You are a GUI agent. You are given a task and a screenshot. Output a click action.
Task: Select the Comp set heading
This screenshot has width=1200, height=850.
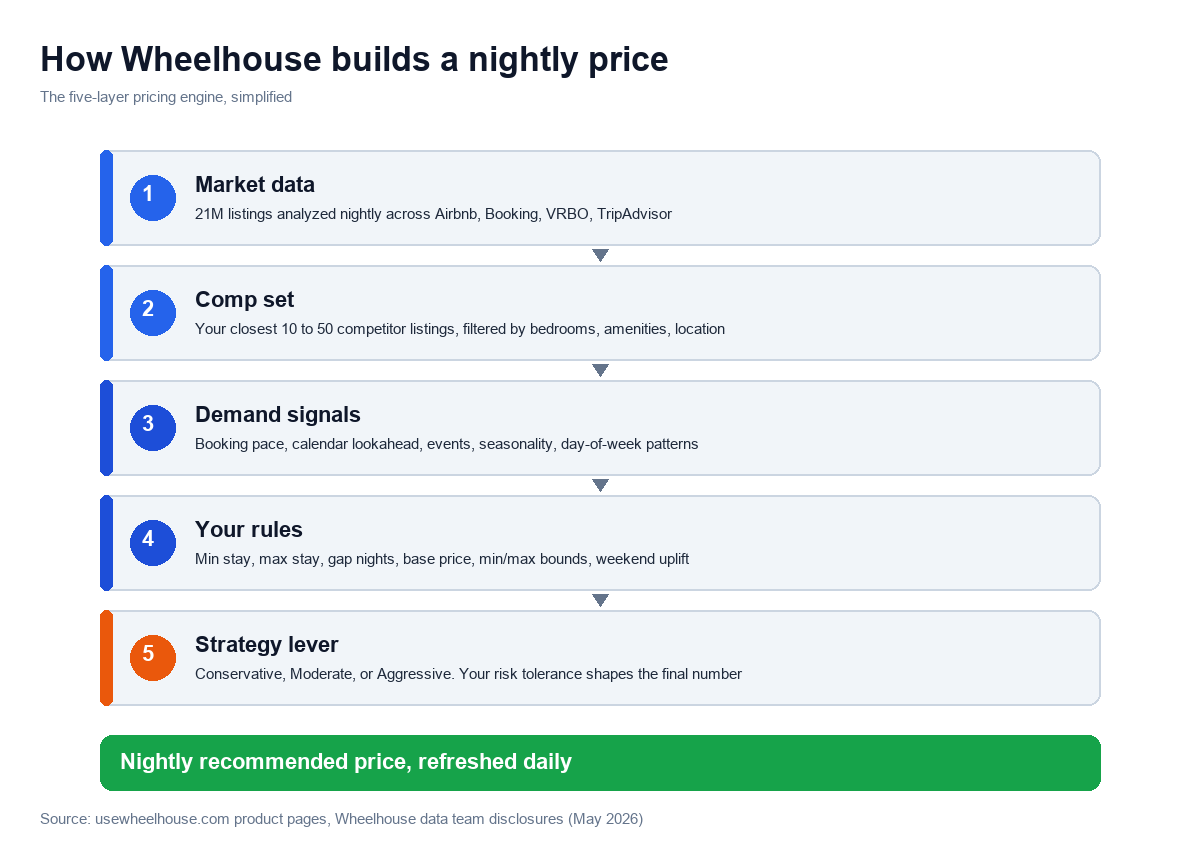coord(245,300)
